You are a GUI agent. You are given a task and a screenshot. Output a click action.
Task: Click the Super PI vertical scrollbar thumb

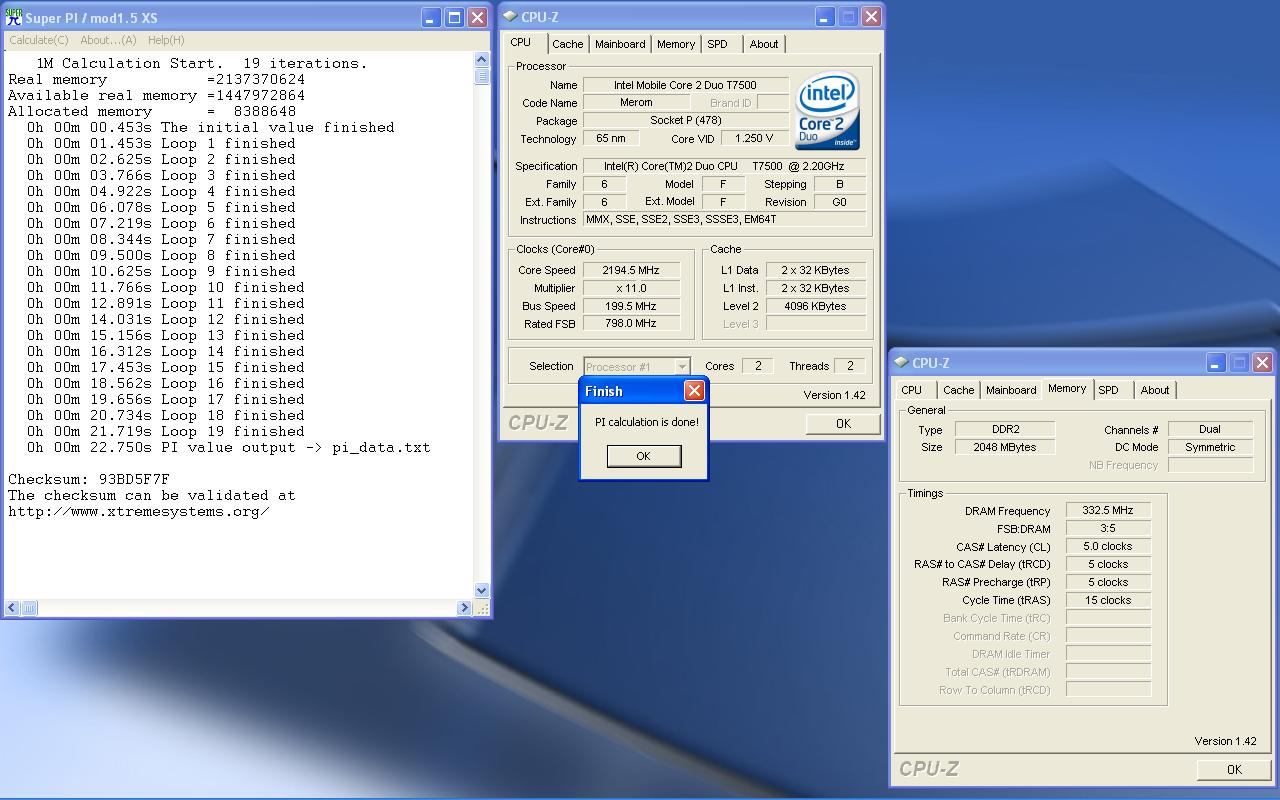click(x=482, y=76)
